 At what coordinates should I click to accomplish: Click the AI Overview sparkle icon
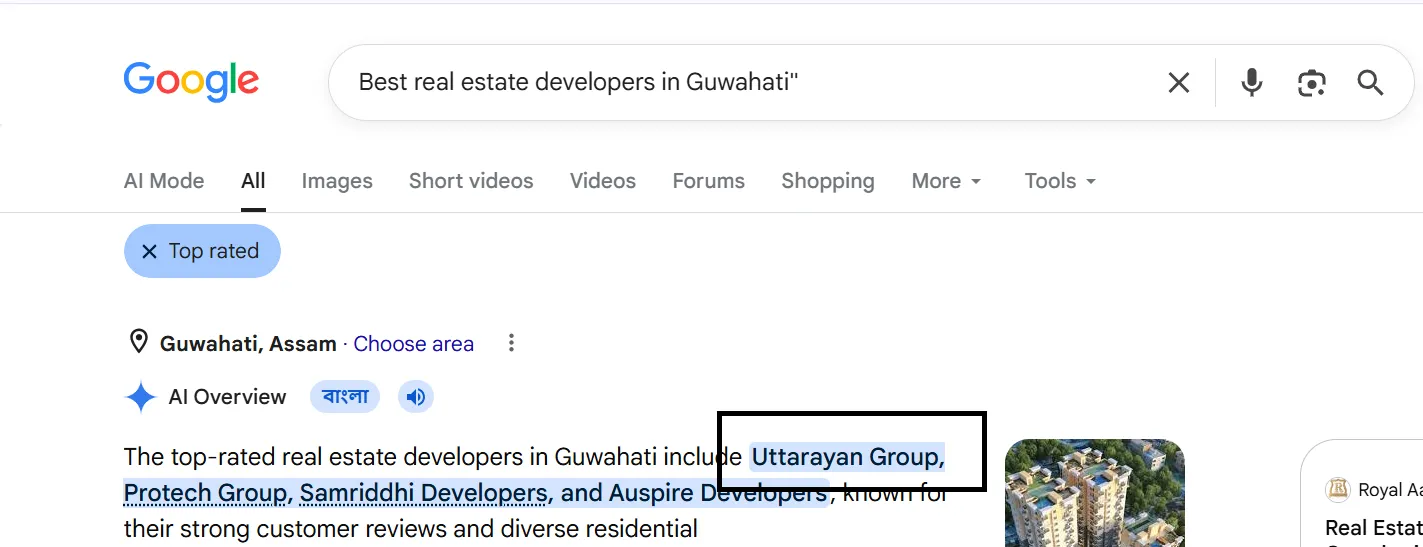pyautogui.click(x=140, y=397)
